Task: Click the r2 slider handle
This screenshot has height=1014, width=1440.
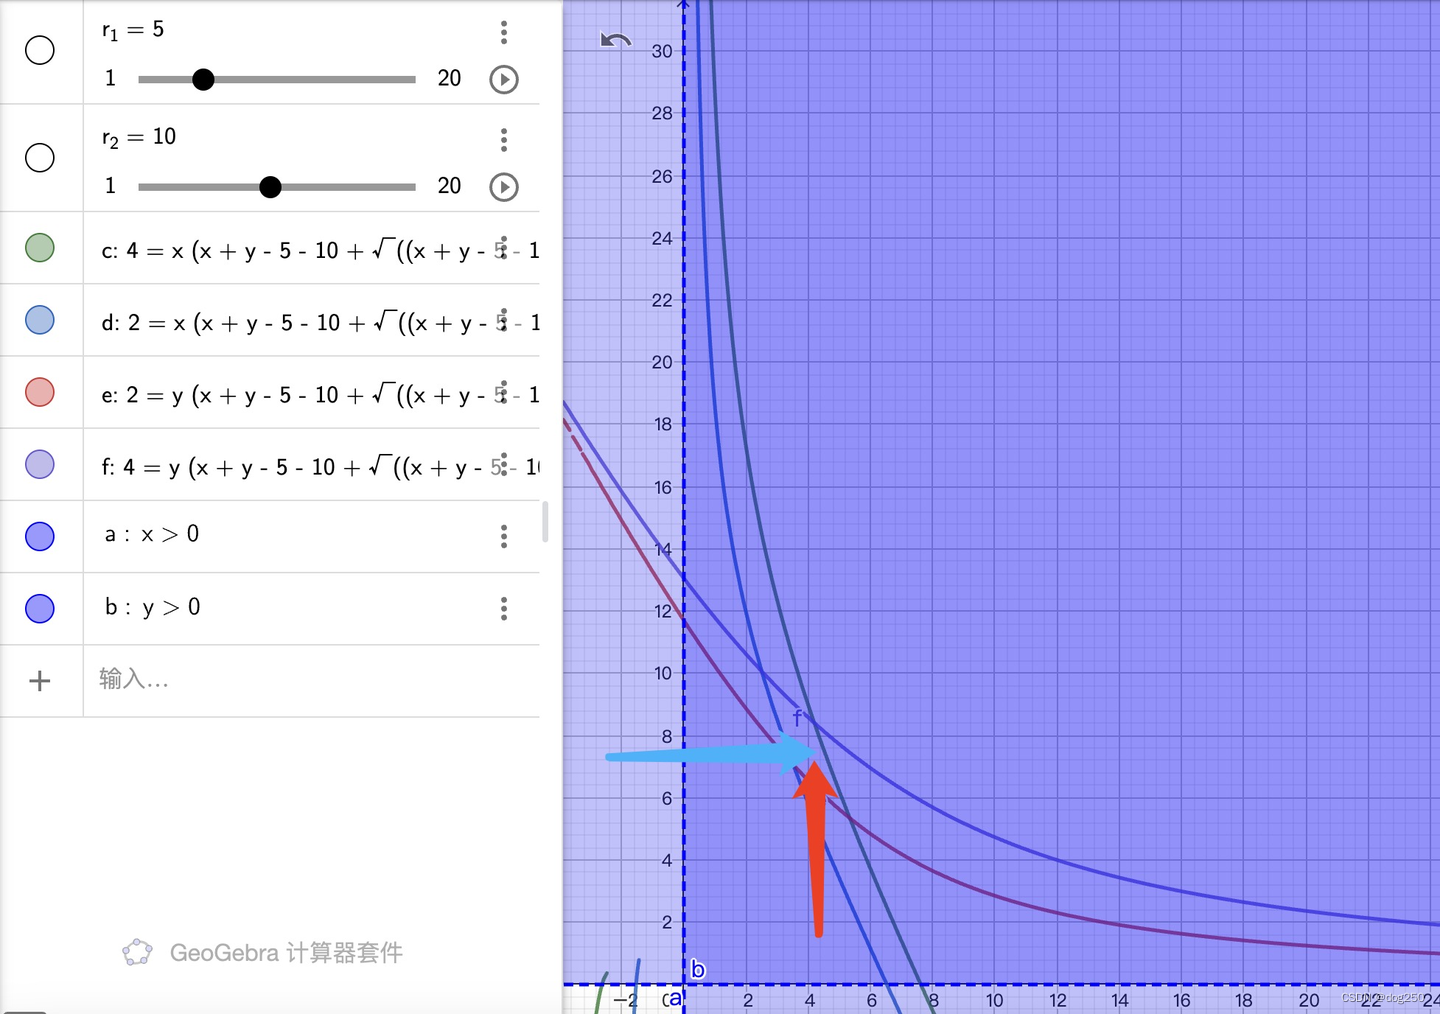Action: (270, 187)
